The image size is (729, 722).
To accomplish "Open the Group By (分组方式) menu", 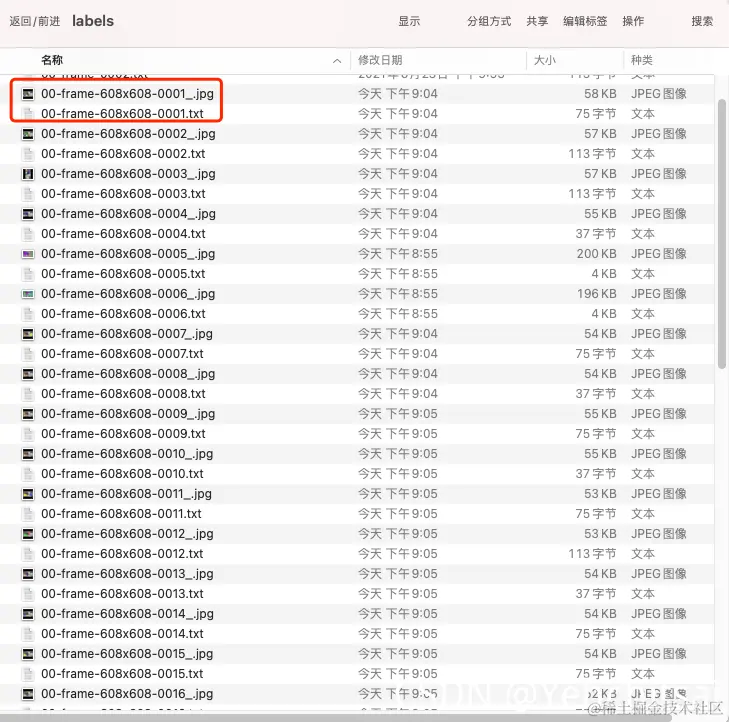I will click(x=489, y=21).
